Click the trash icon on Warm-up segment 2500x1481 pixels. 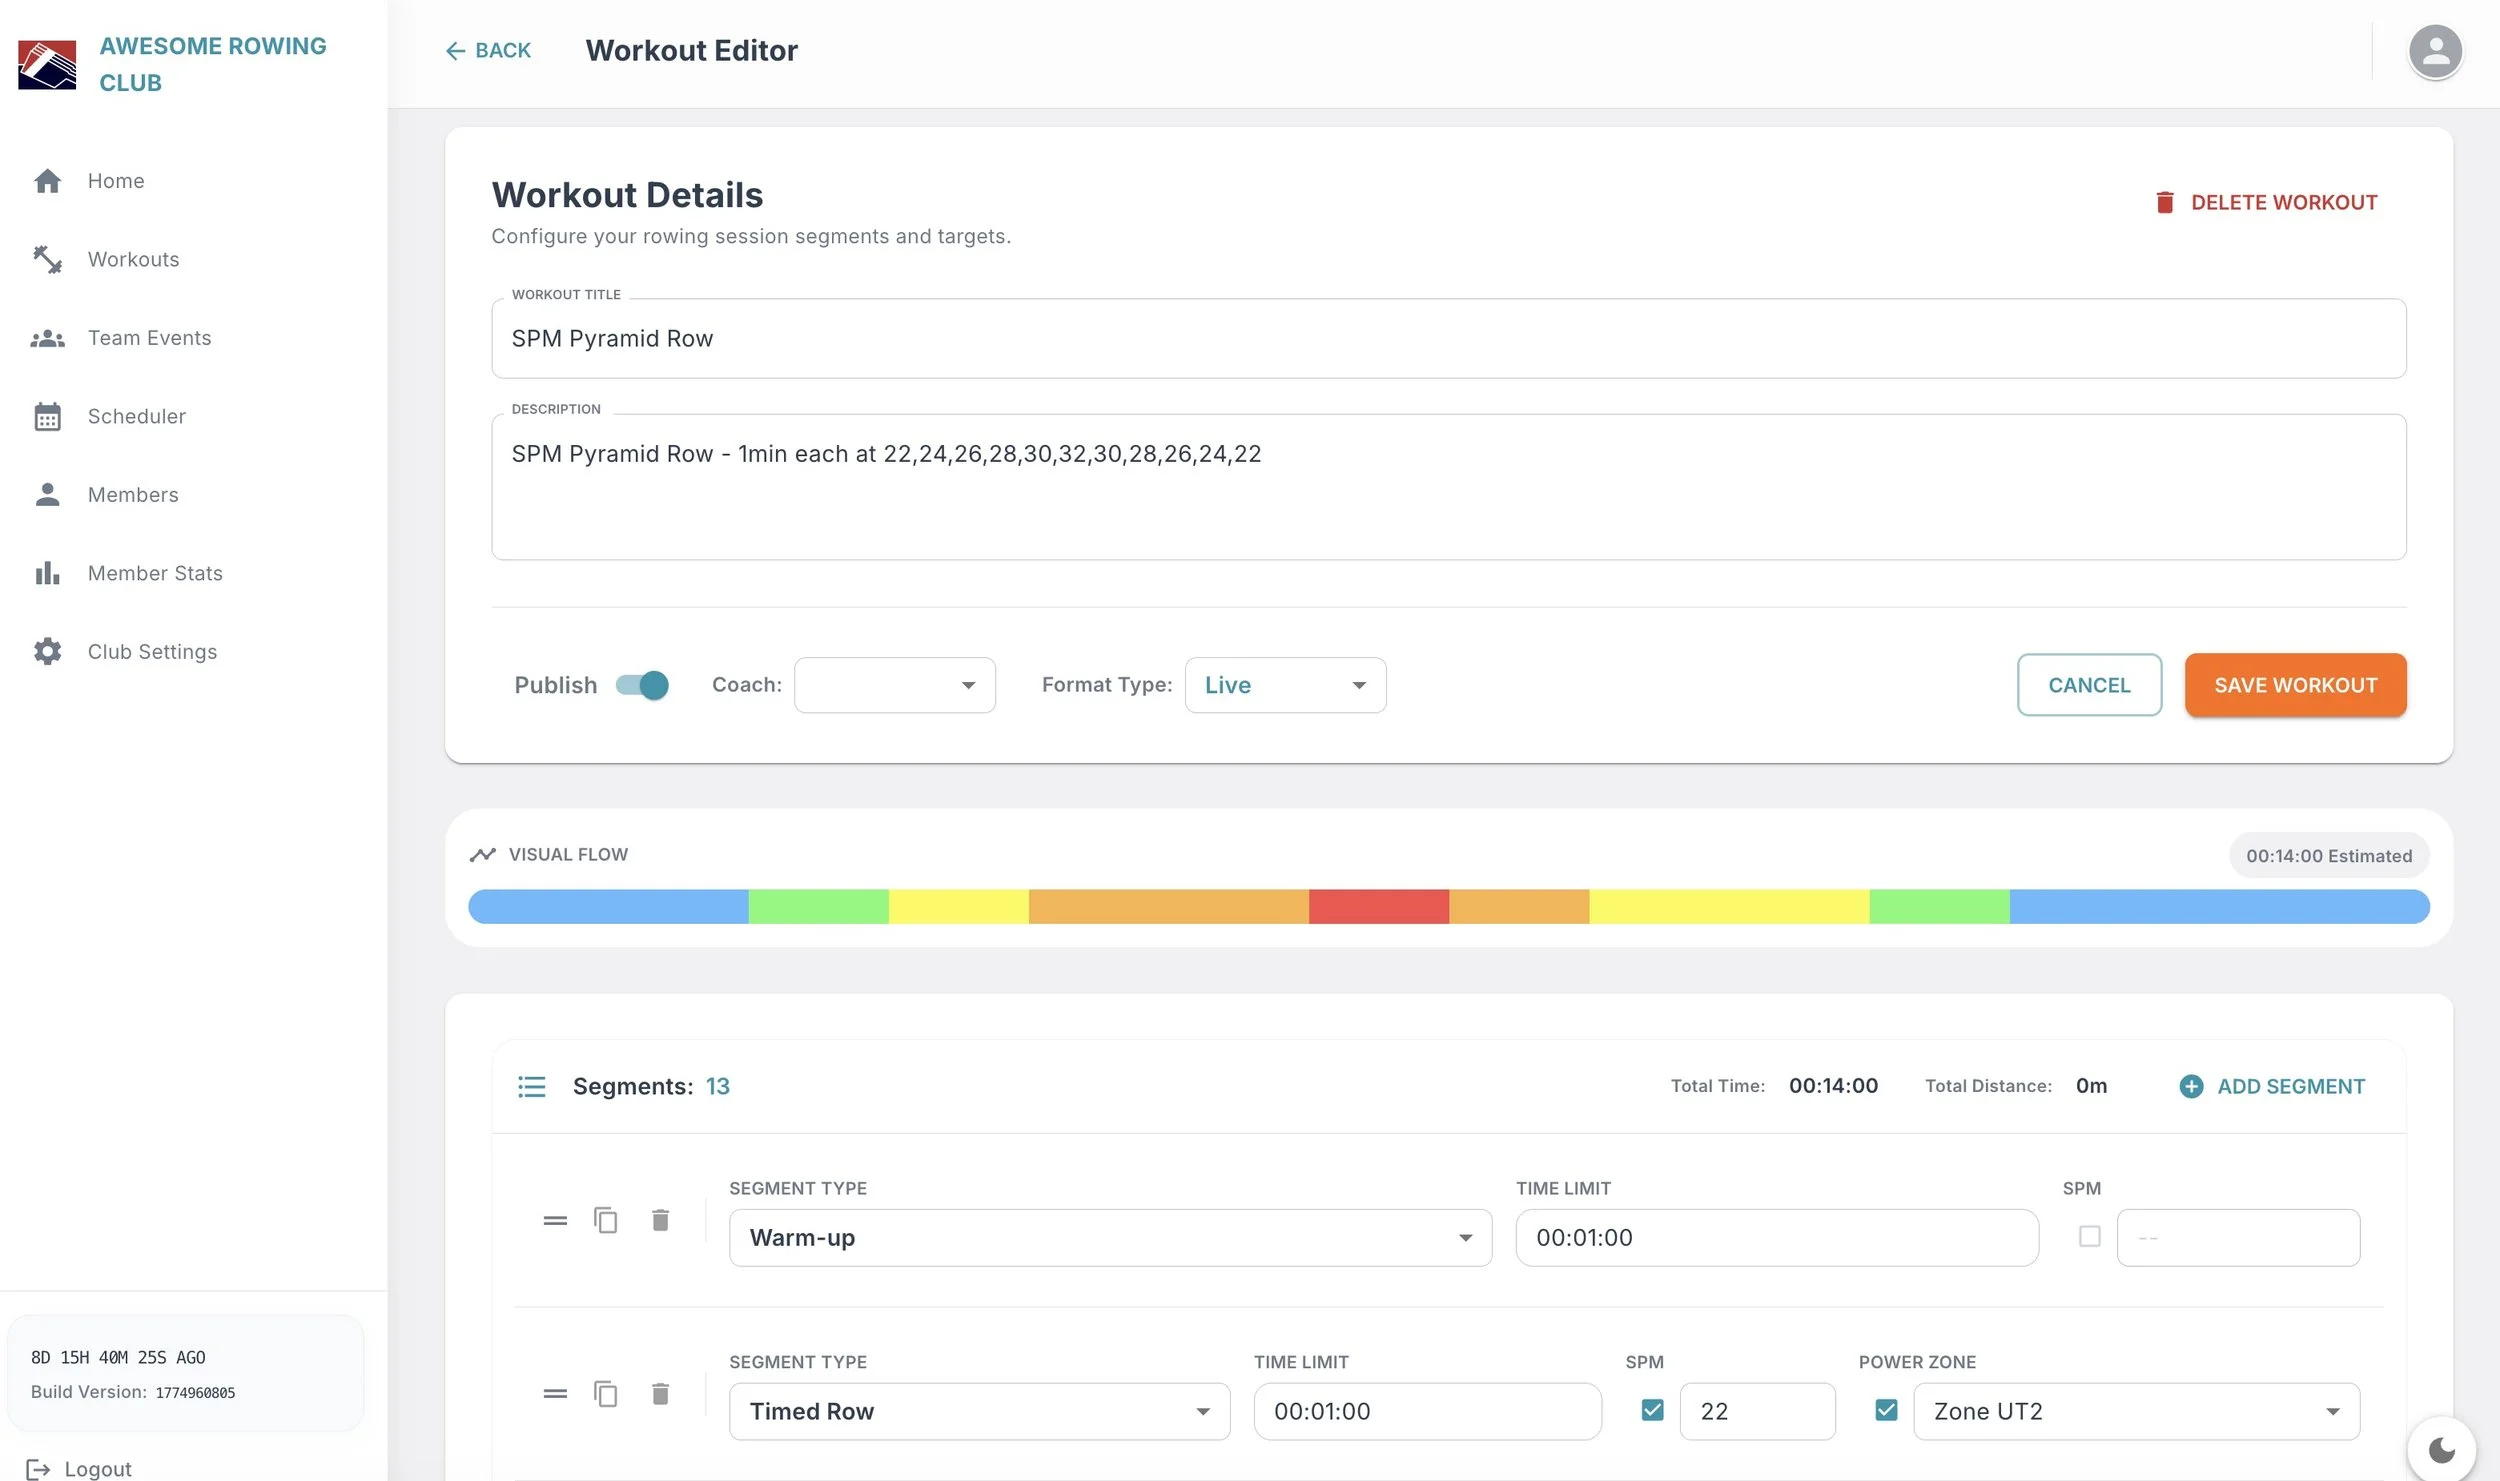click(x=660, y=1219)
